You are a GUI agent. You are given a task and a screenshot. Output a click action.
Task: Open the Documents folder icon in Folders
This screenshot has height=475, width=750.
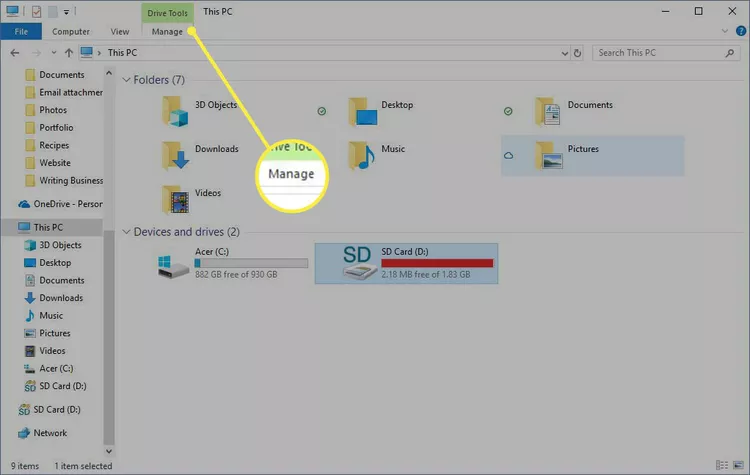point(548,111)
